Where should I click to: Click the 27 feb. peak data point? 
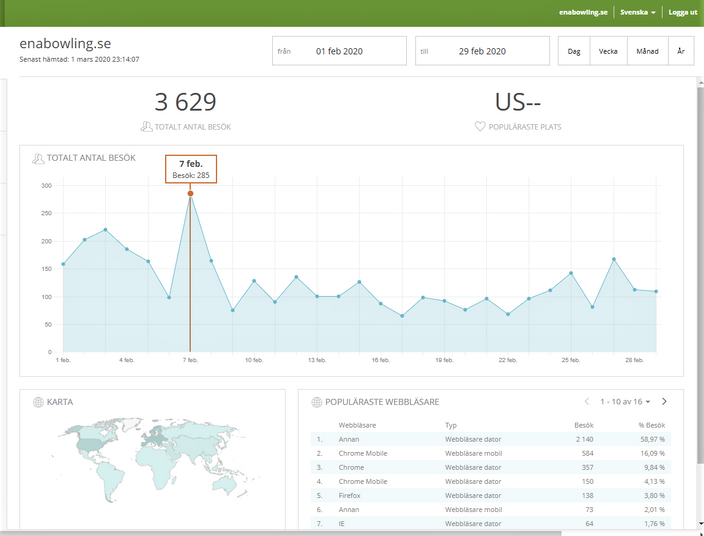click(x=614, y=259)
